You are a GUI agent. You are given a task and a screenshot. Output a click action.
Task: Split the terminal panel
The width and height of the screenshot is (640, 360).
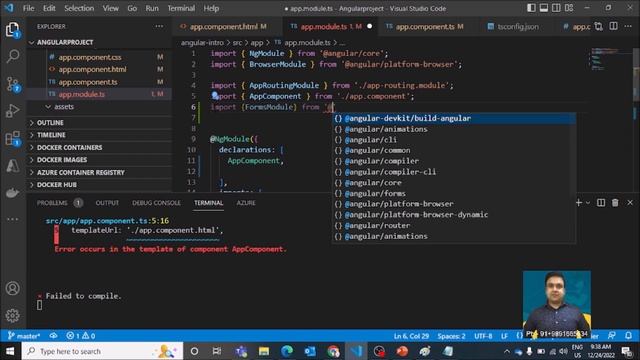pos(601,202)
